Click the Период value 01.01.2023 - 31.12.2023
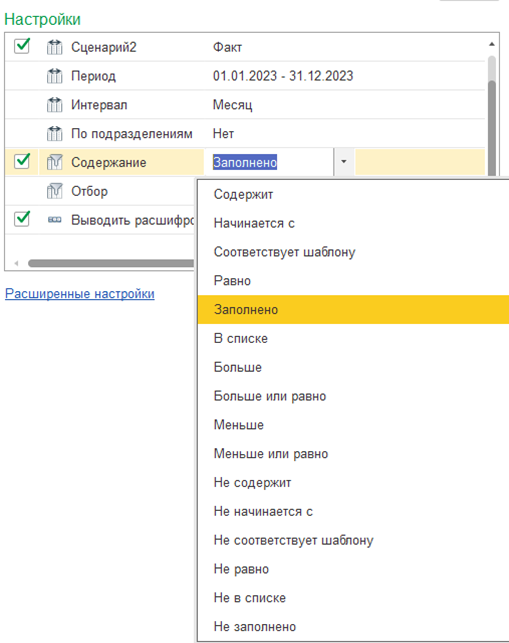The image size is (509, 643). pyautogui.click(x=283, y=76)
